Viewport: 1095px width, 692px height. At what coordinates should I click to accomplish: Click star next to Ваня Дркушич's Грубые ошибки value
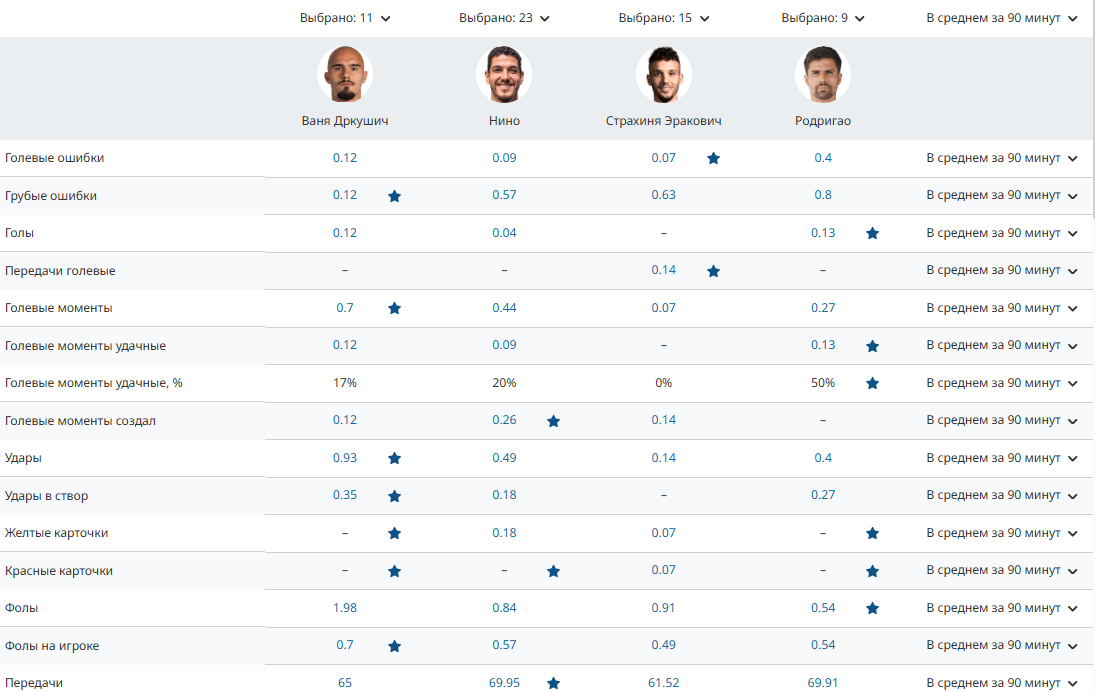394,196
